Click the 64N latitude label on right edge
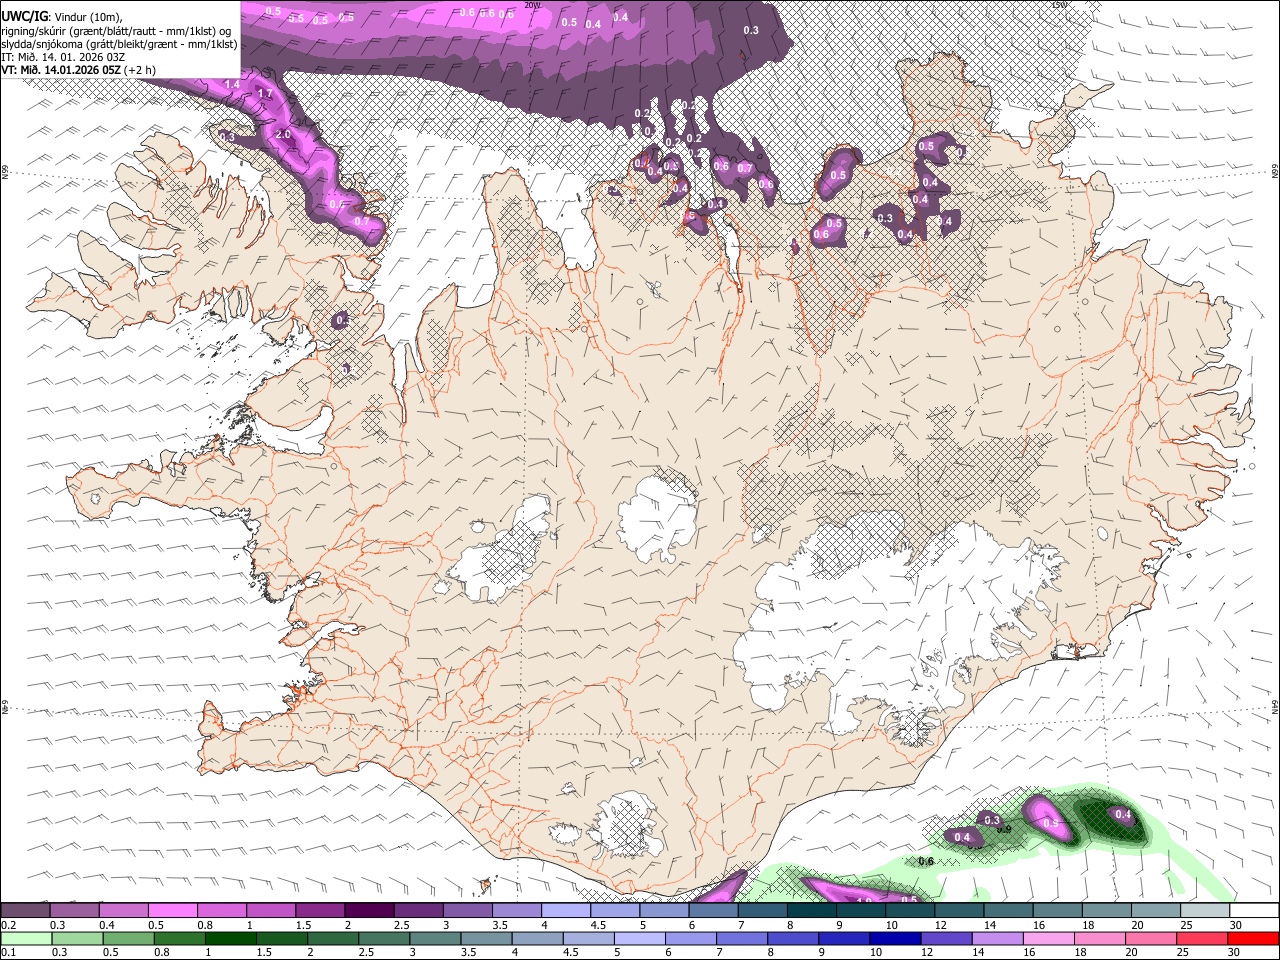The width and height of the screenshot is (1280, 960). (x=1275, y=706)
